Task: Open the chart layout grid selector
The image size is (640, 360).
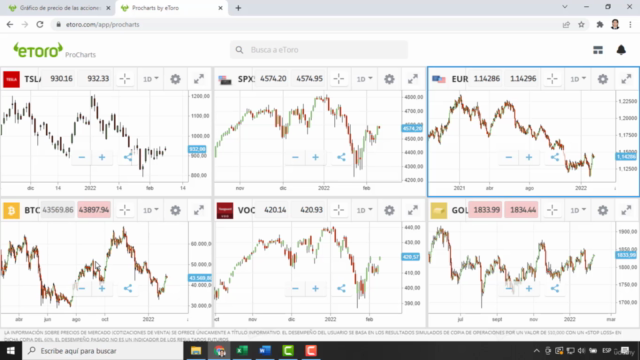Action: pyautogui.click(x=598, y=50)
